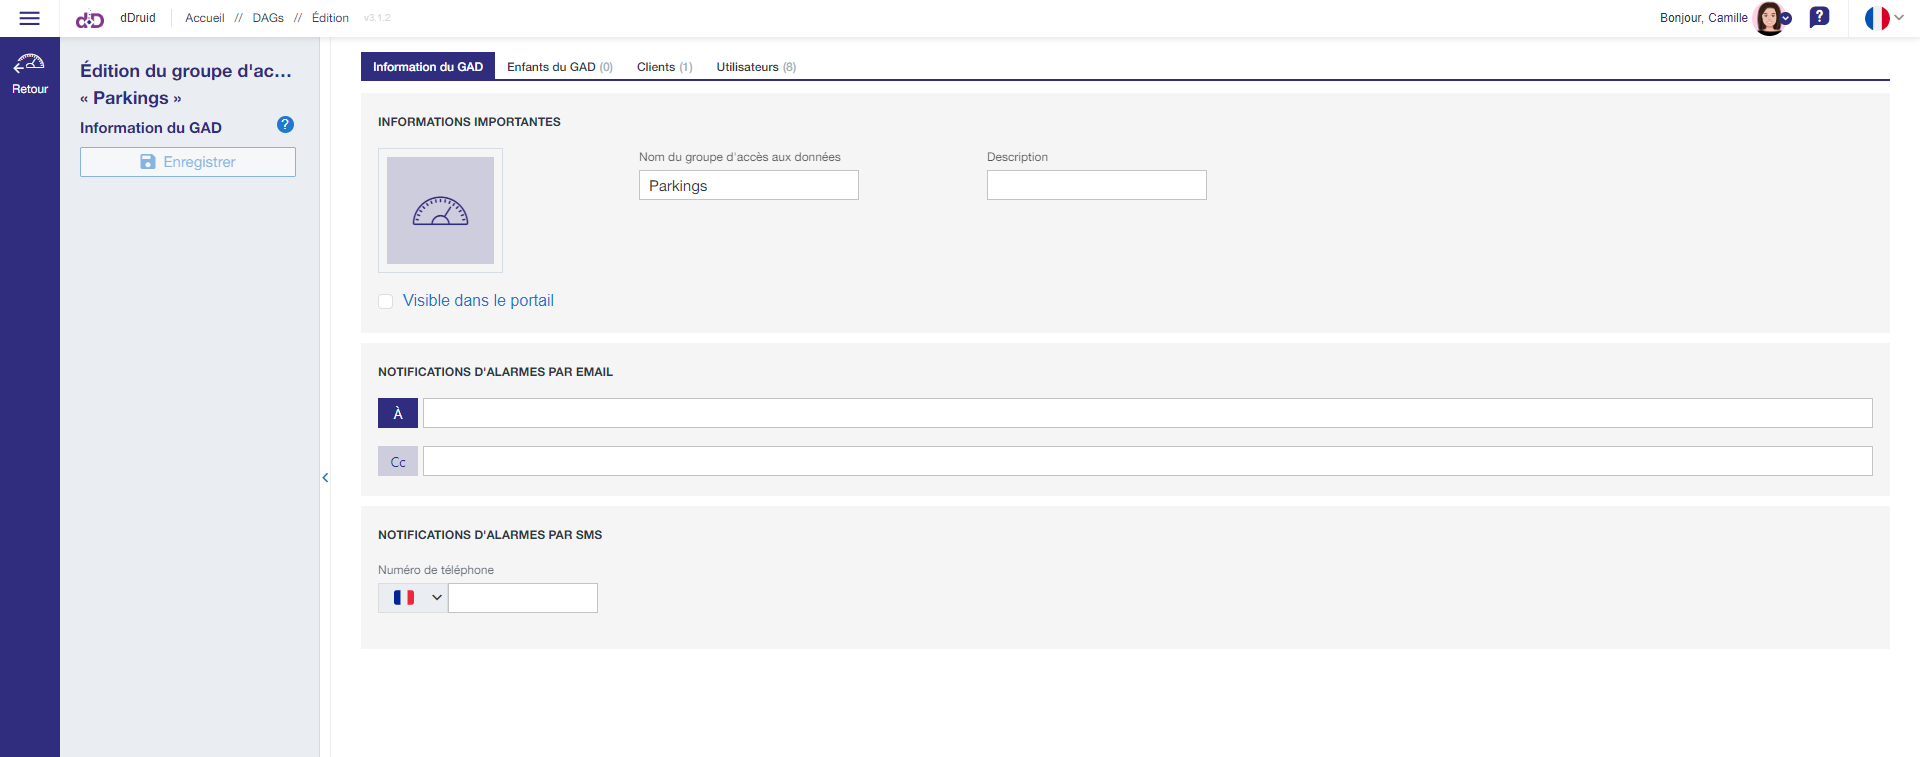Click the Cc recipient button
1920x757 pixels.
tap(398, 461)
